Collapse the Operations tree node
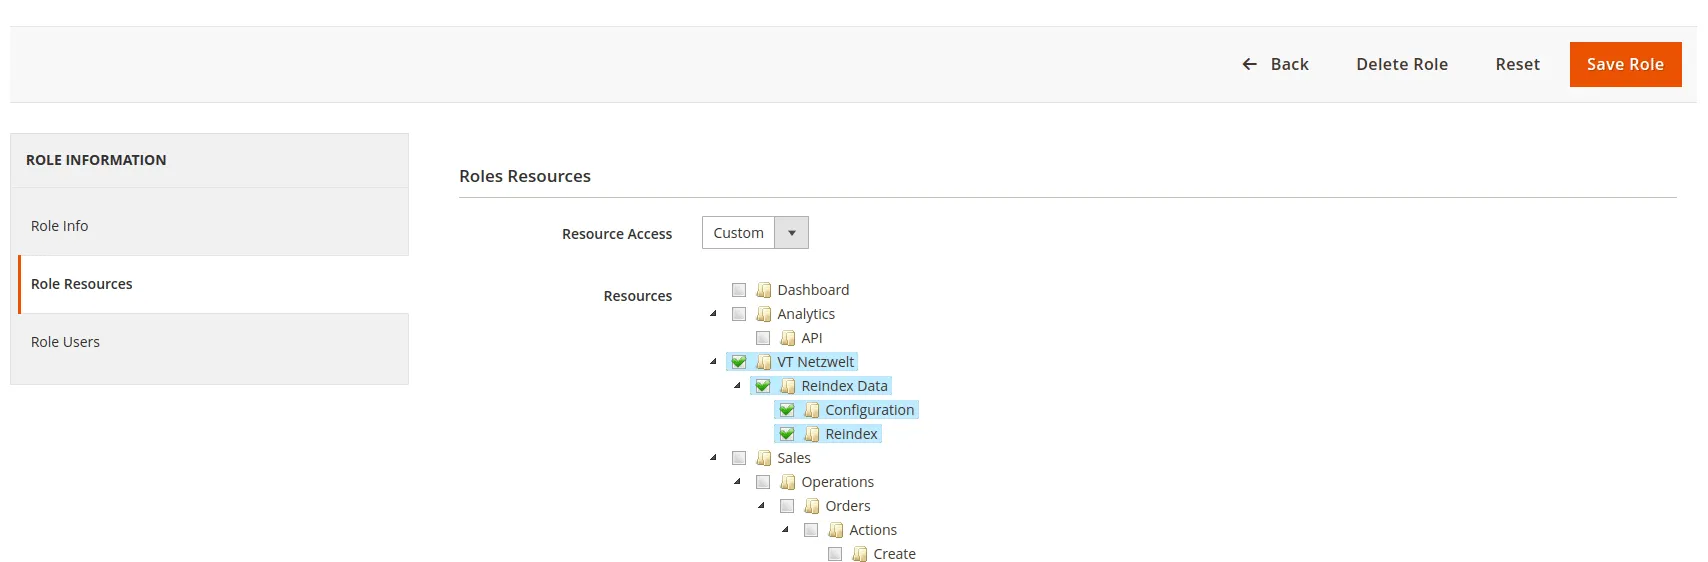 coord(737,482)
